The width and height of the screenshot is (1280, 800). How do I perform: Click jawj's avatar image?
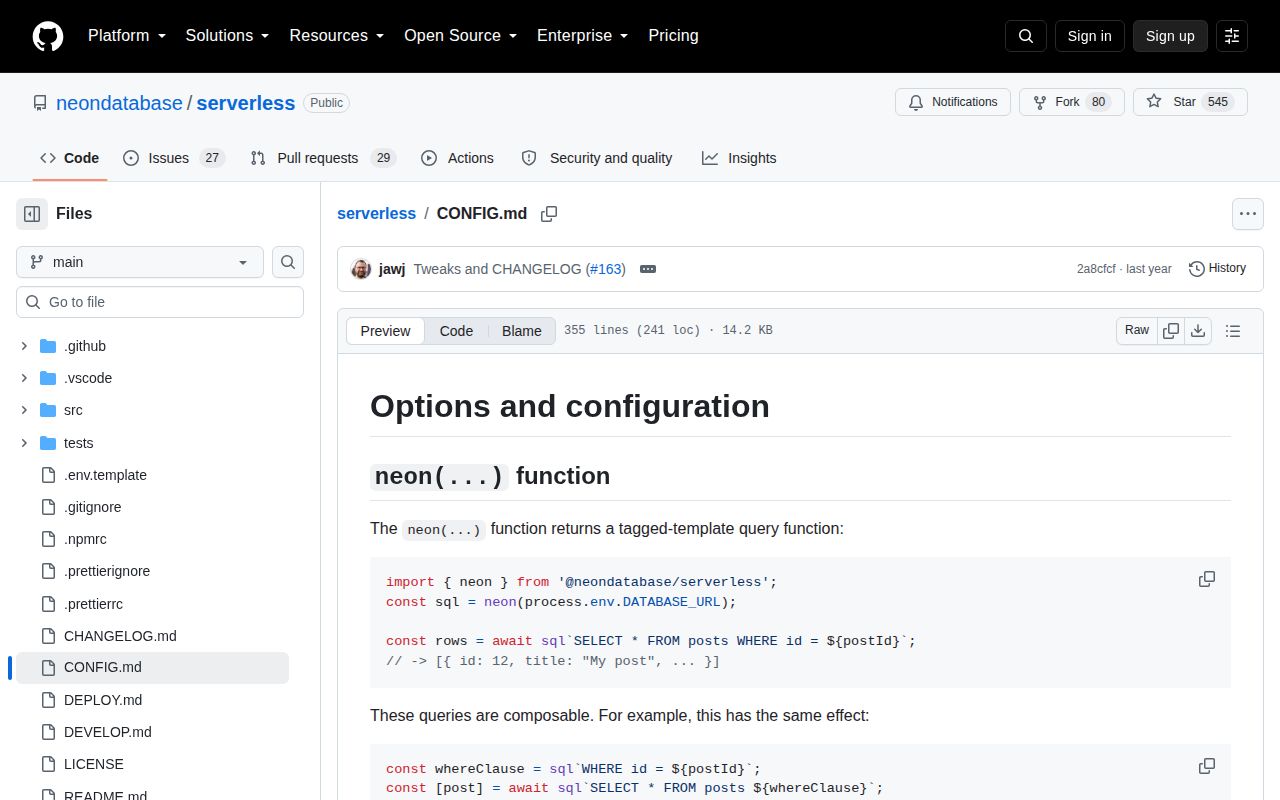coord(361,269)
